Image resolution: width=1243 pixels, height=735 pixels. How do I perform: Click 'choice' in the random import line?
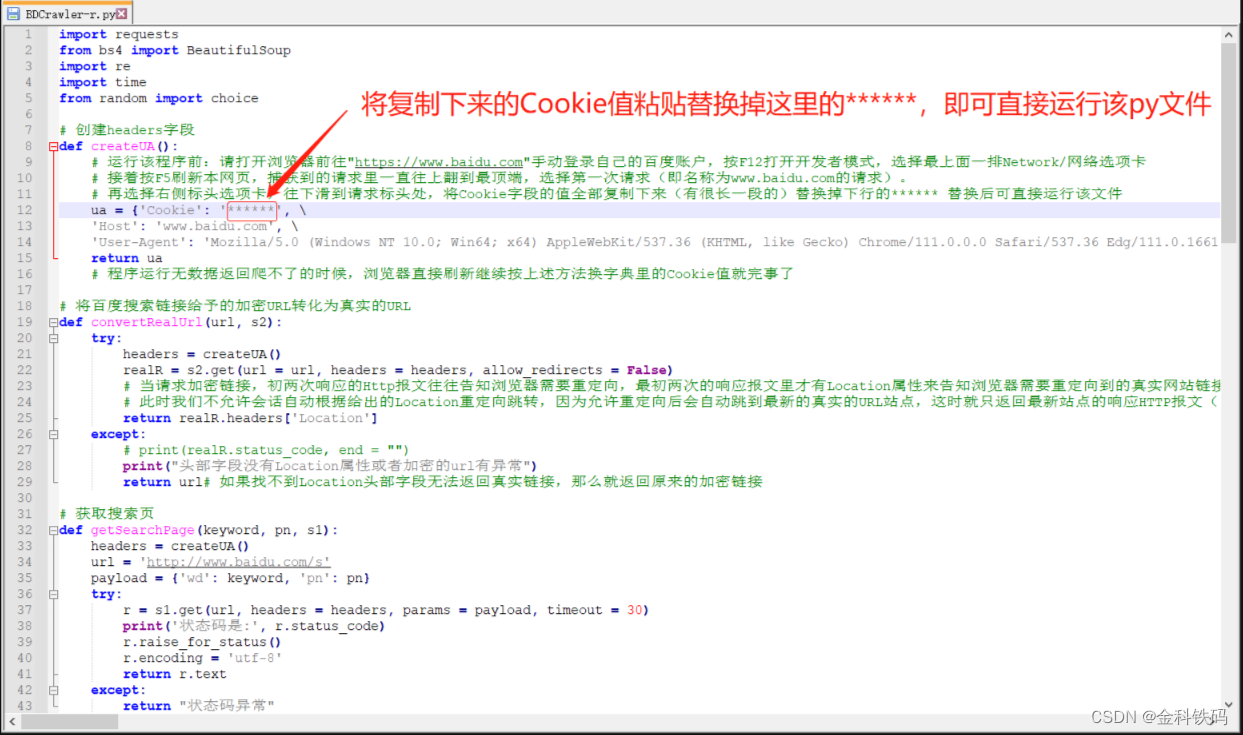coord(235,98)
